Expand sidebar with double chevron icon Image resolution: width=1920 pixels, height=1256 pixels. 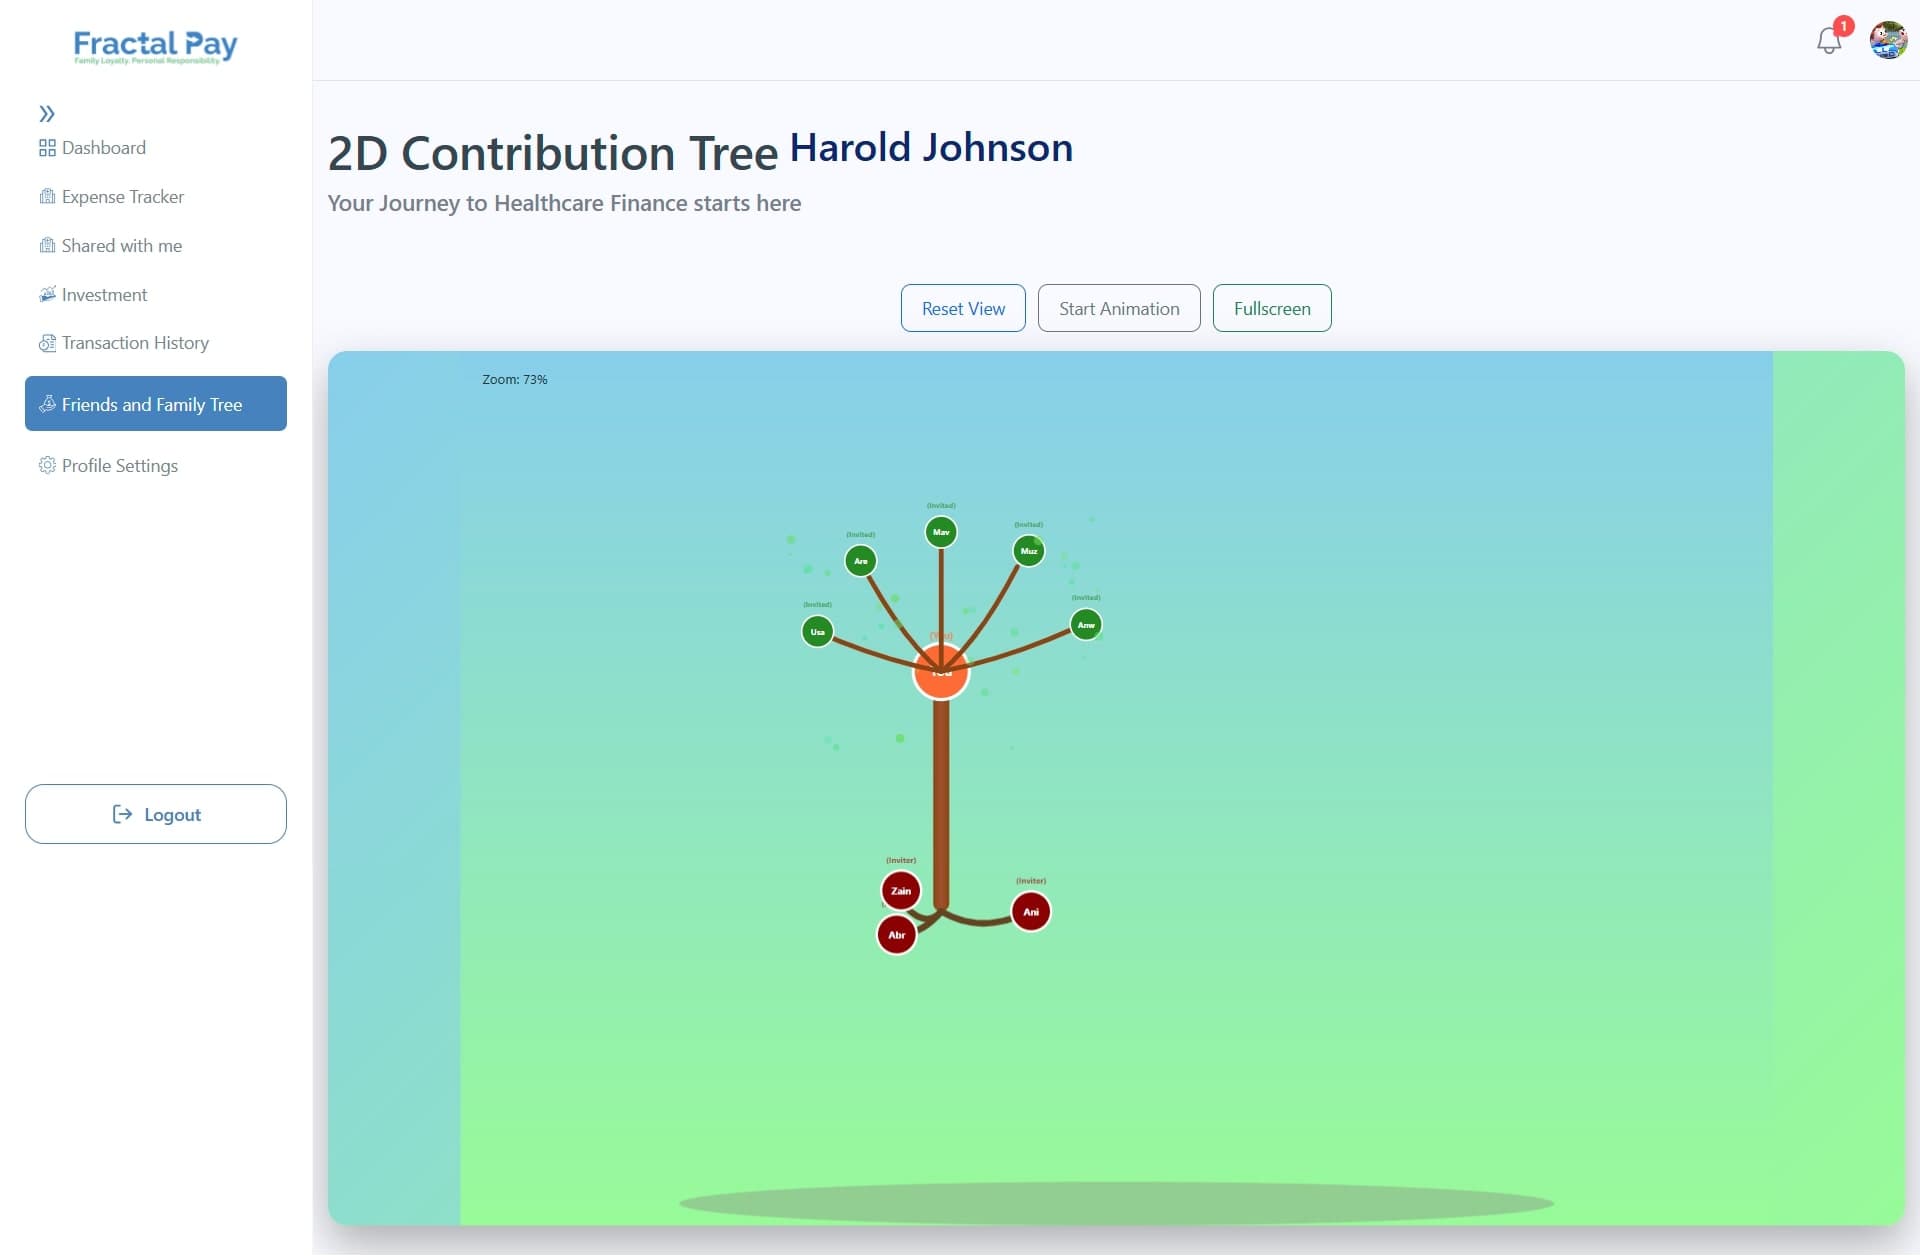coord(47,113)
